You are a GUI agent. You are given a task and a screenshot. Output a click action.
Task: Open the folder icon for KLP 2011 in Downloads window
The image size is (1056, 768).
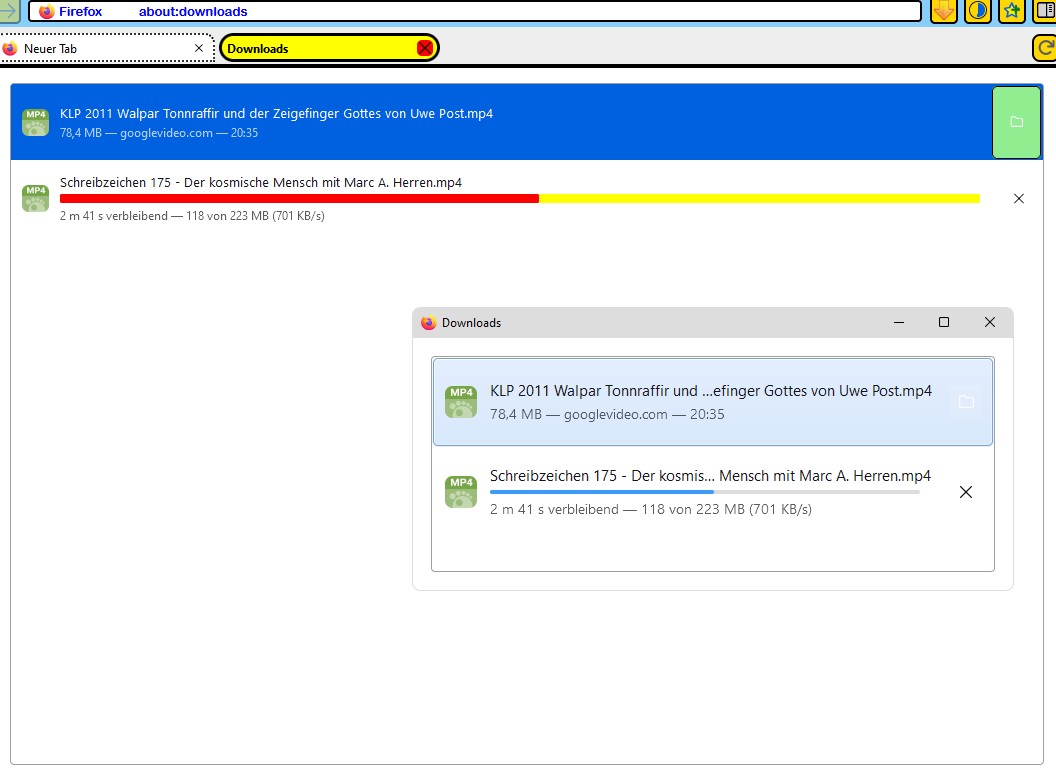point(966,402)
